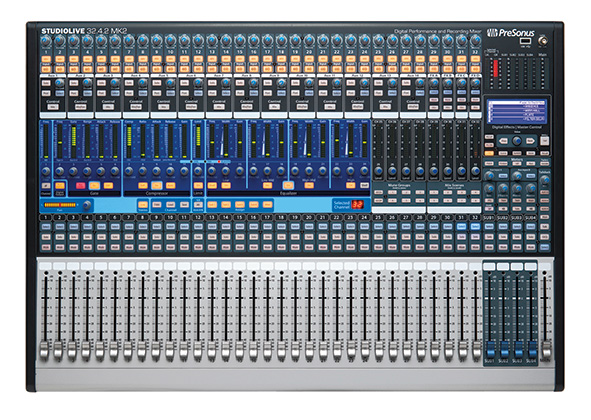
Task: Click the Tap tempo button
Action: (x=544, y=141)
